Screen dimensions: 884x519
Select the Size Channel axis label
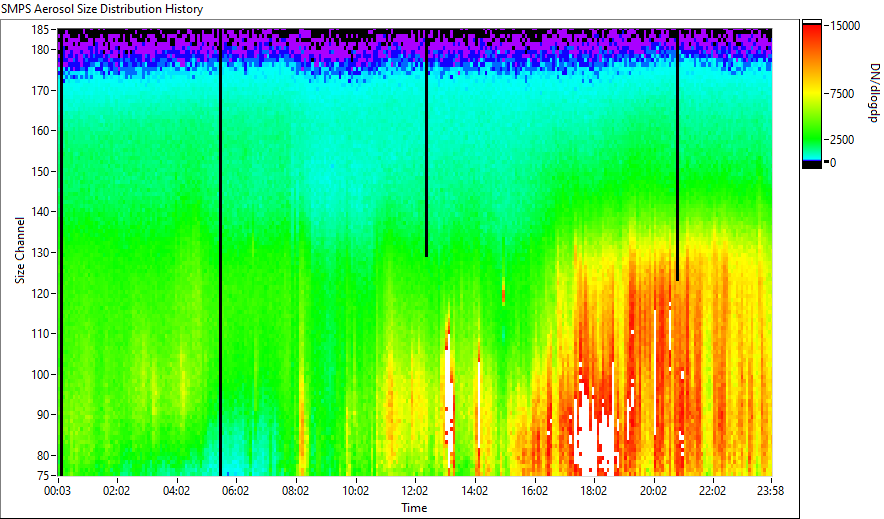point(20,250)
